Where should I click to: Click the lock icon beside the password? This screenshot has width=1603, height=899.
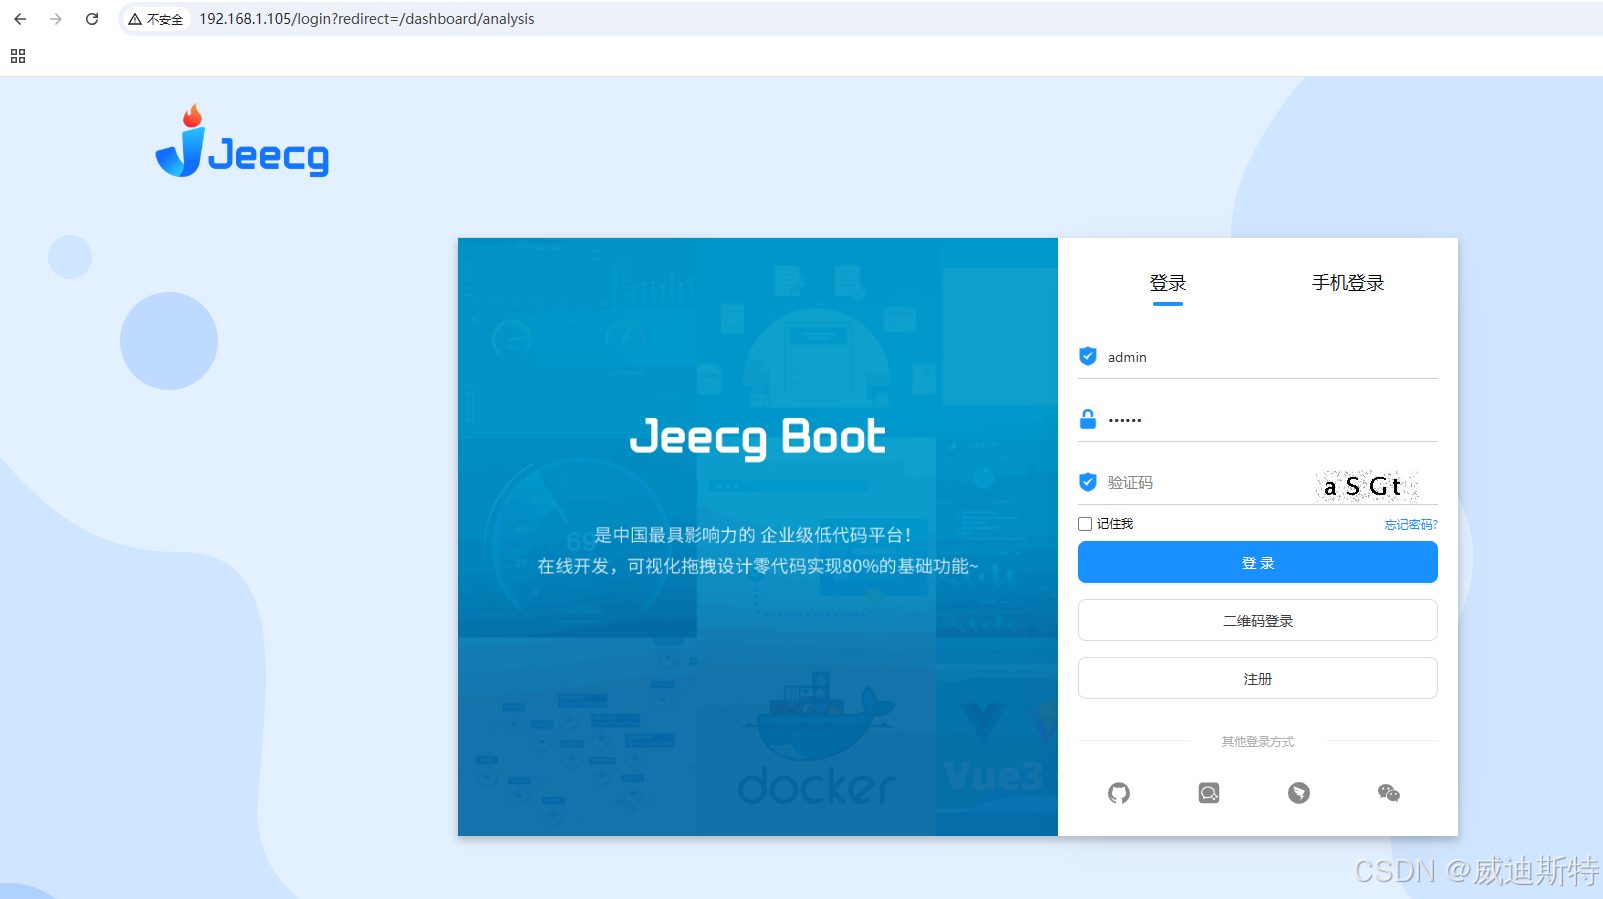click(x=1088, y=419)
